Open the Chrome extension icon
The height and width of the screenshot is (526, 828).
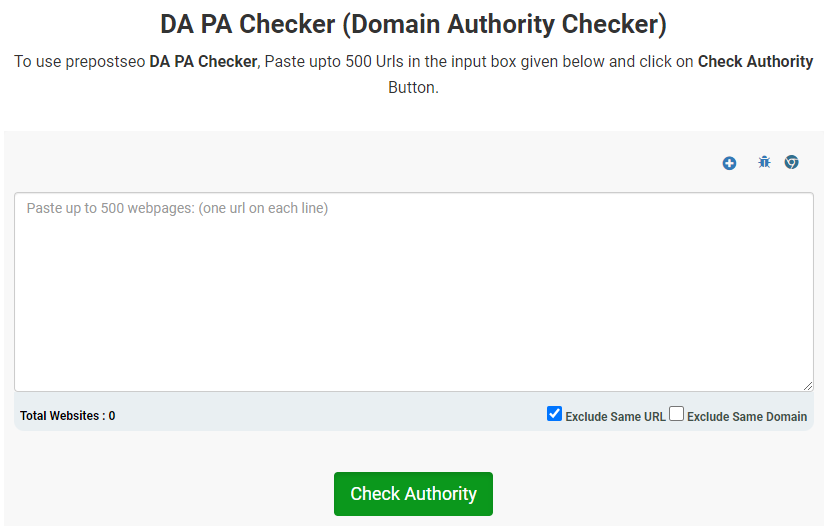[x=791, y=162]
